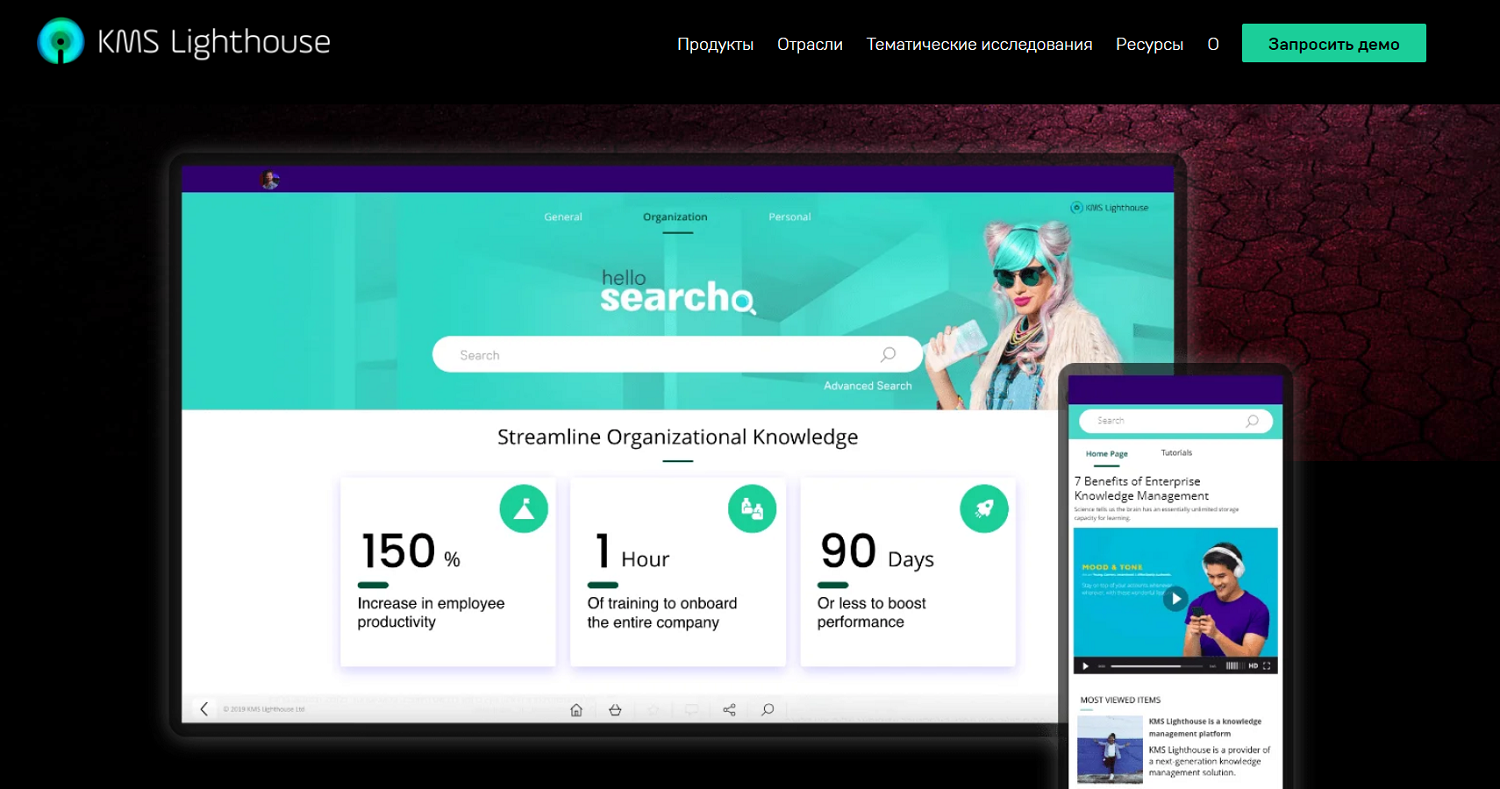Viewport: 1500px width, 789px height.
Task: Click the 'Streamline Organizational Knowledge' heading
Action: click(x=677, y=437)
